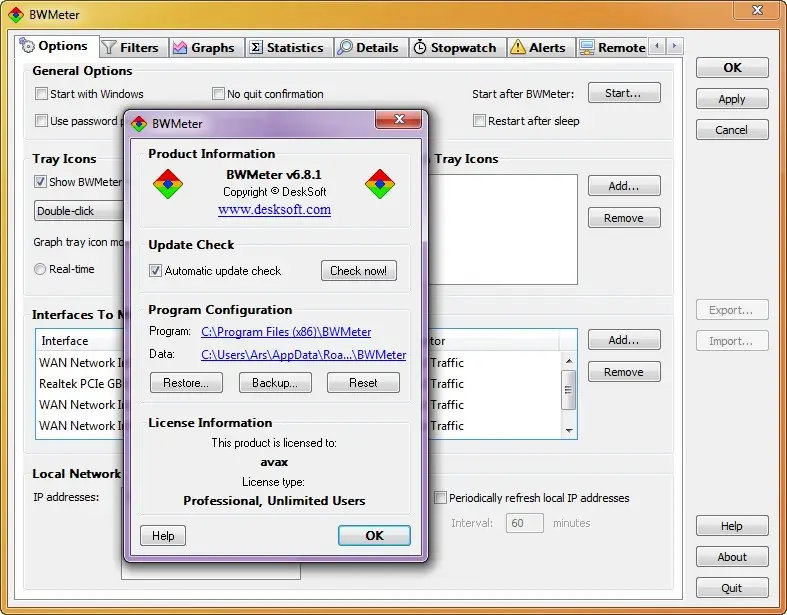Click the Reset configuration button

pos(363,383)
